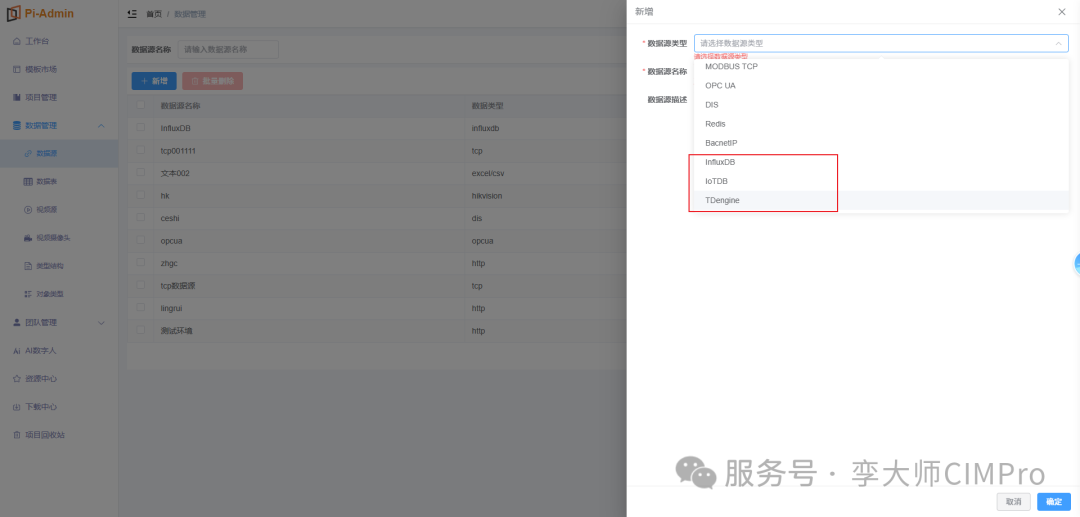This screenshot has width=1080, height=517.
Task: Check the InfluxDB row checkbox
Action: [x=141, y=128]
